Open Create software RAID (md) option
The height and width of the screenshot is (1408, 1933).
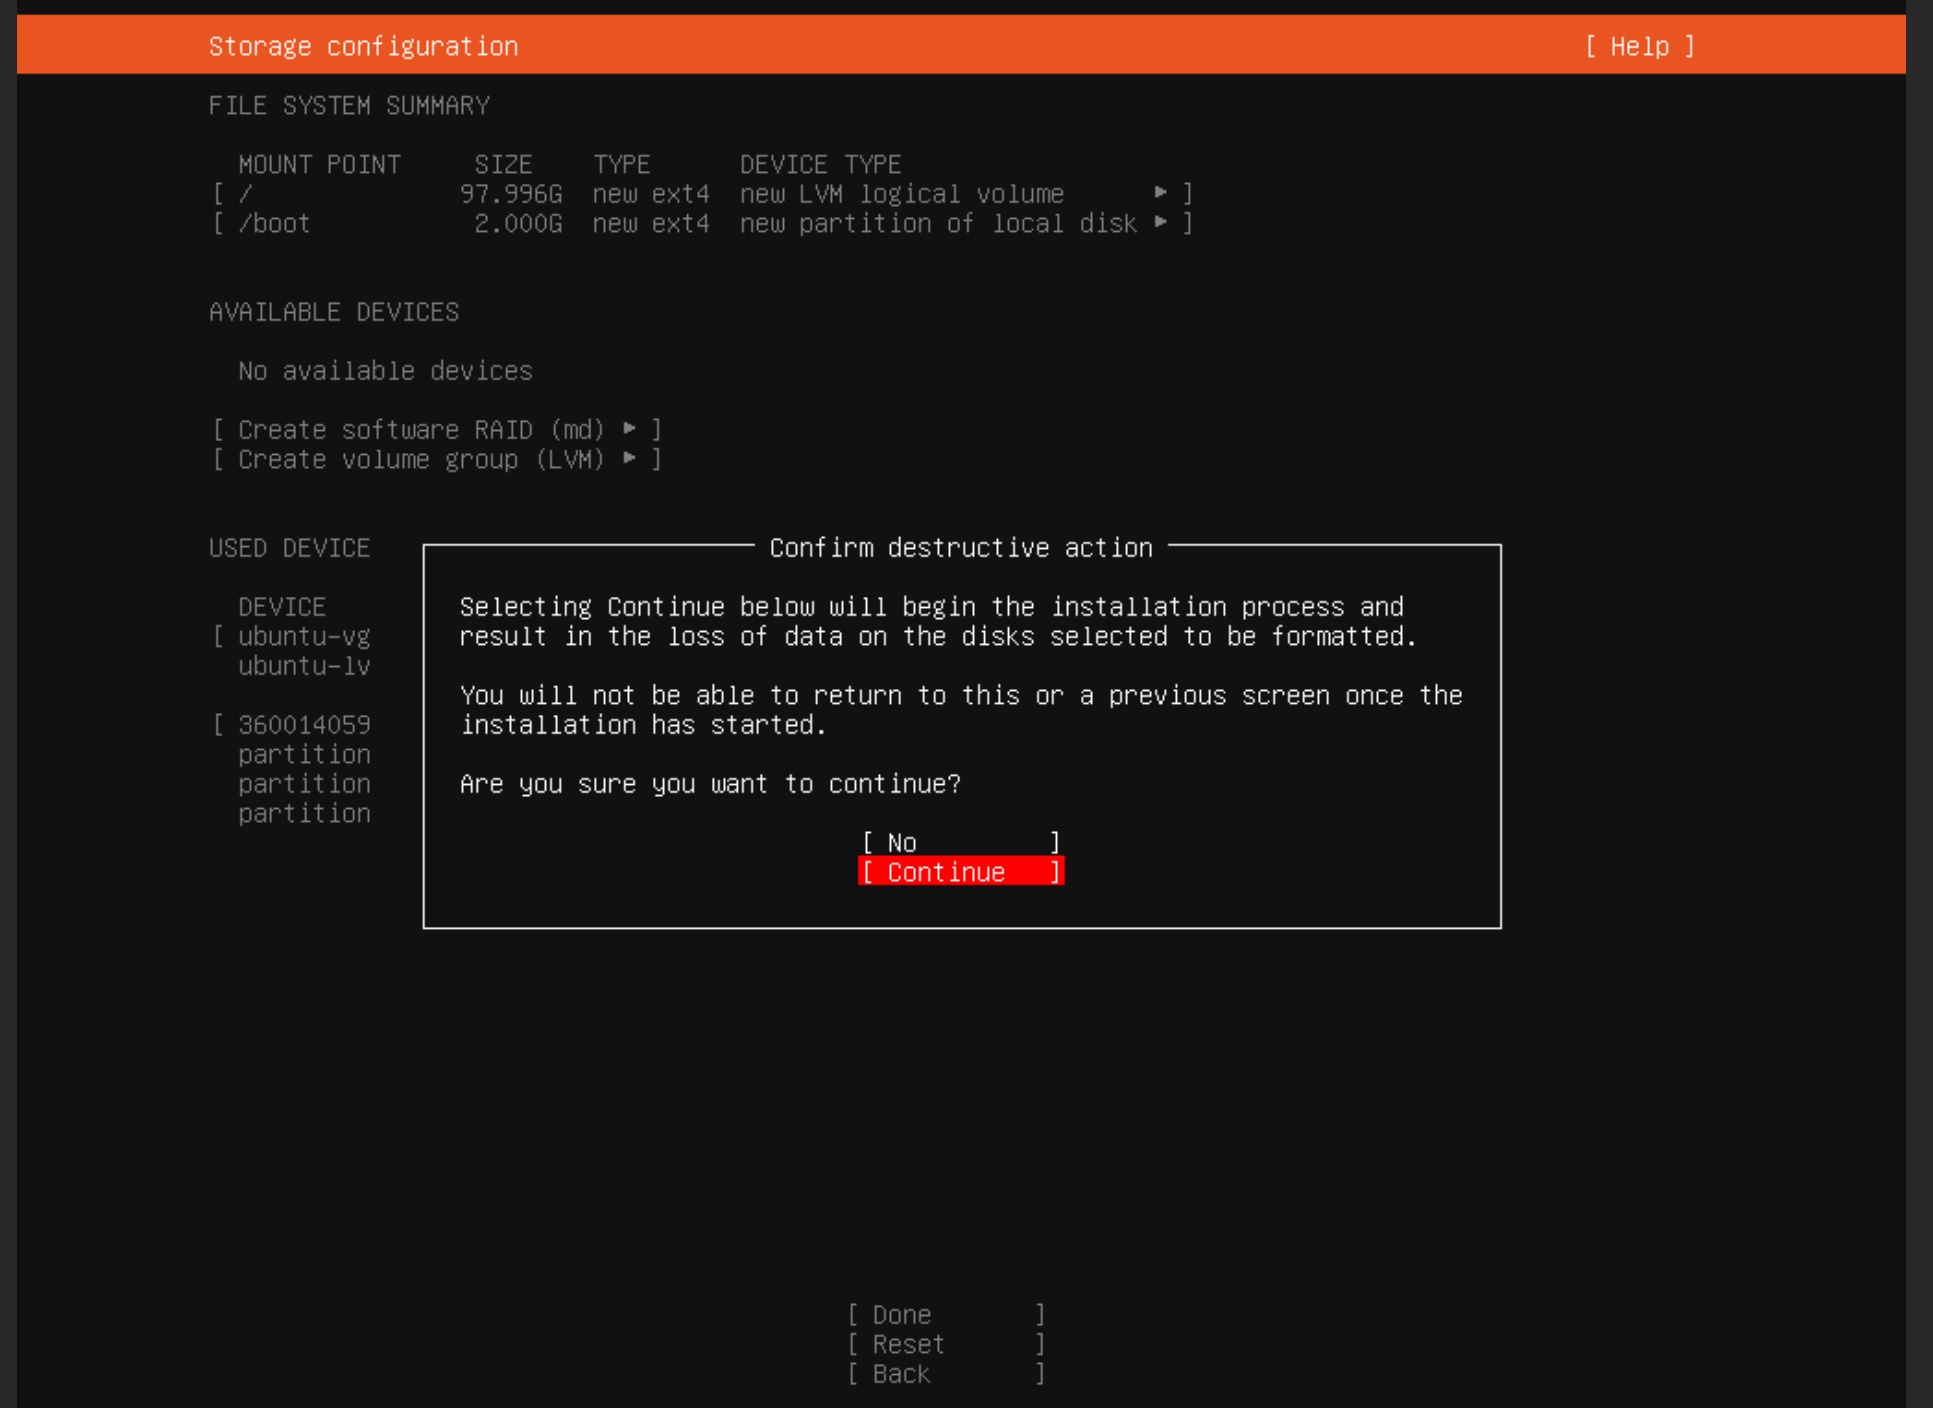click(x=421, y=429)
